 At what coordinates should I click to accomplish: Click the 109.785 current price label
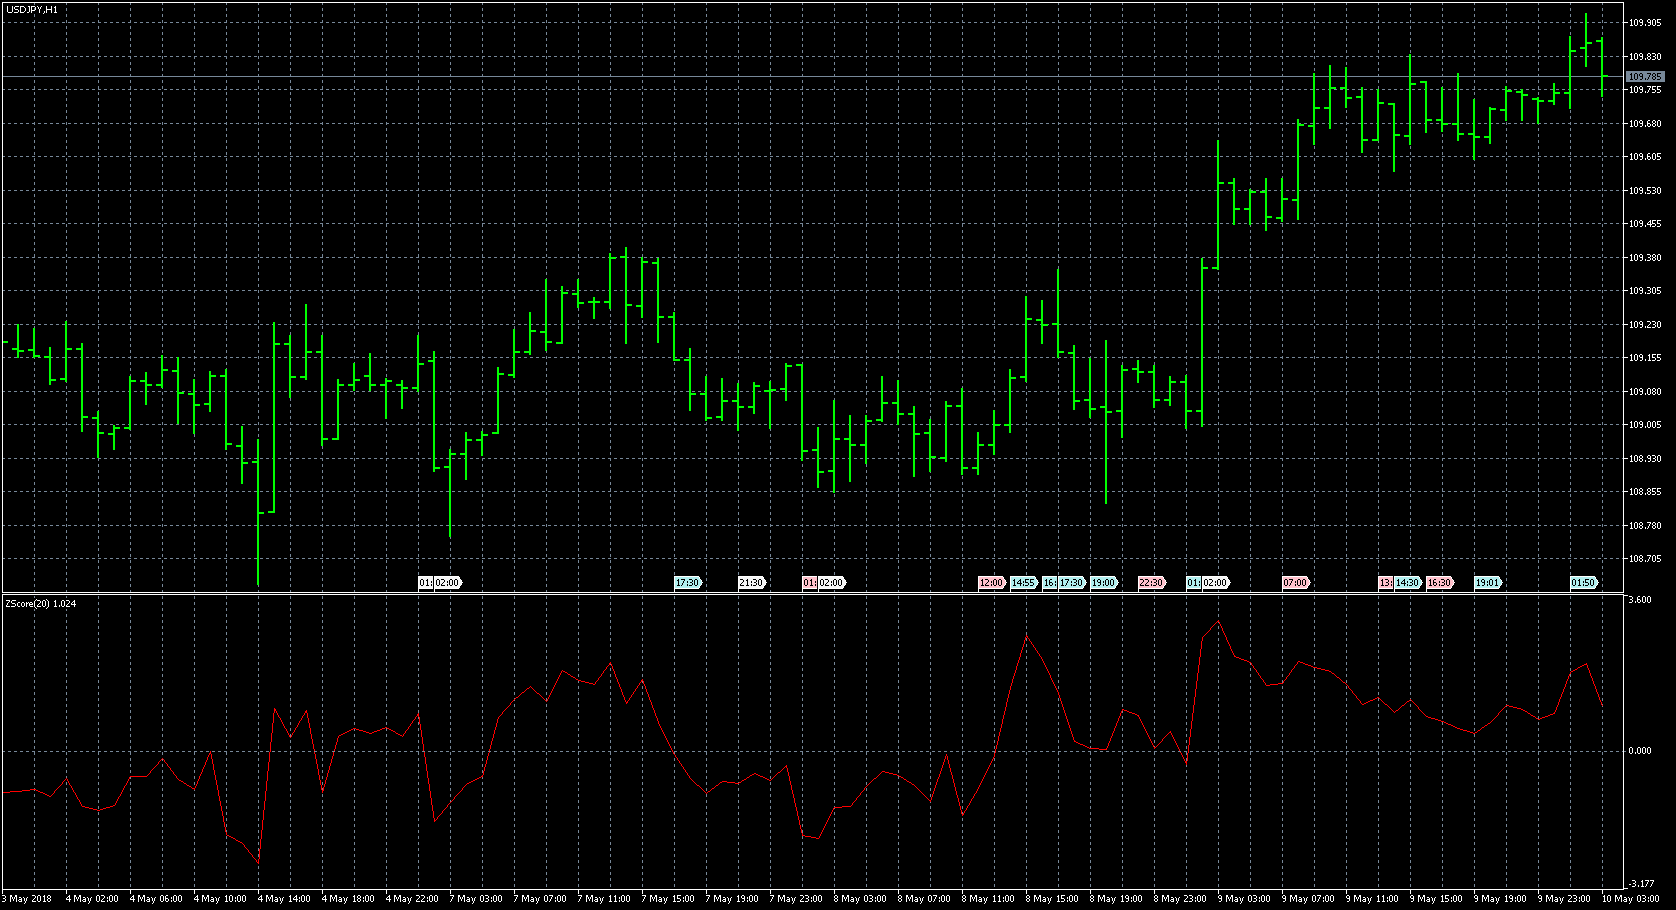click(1645, 77)
